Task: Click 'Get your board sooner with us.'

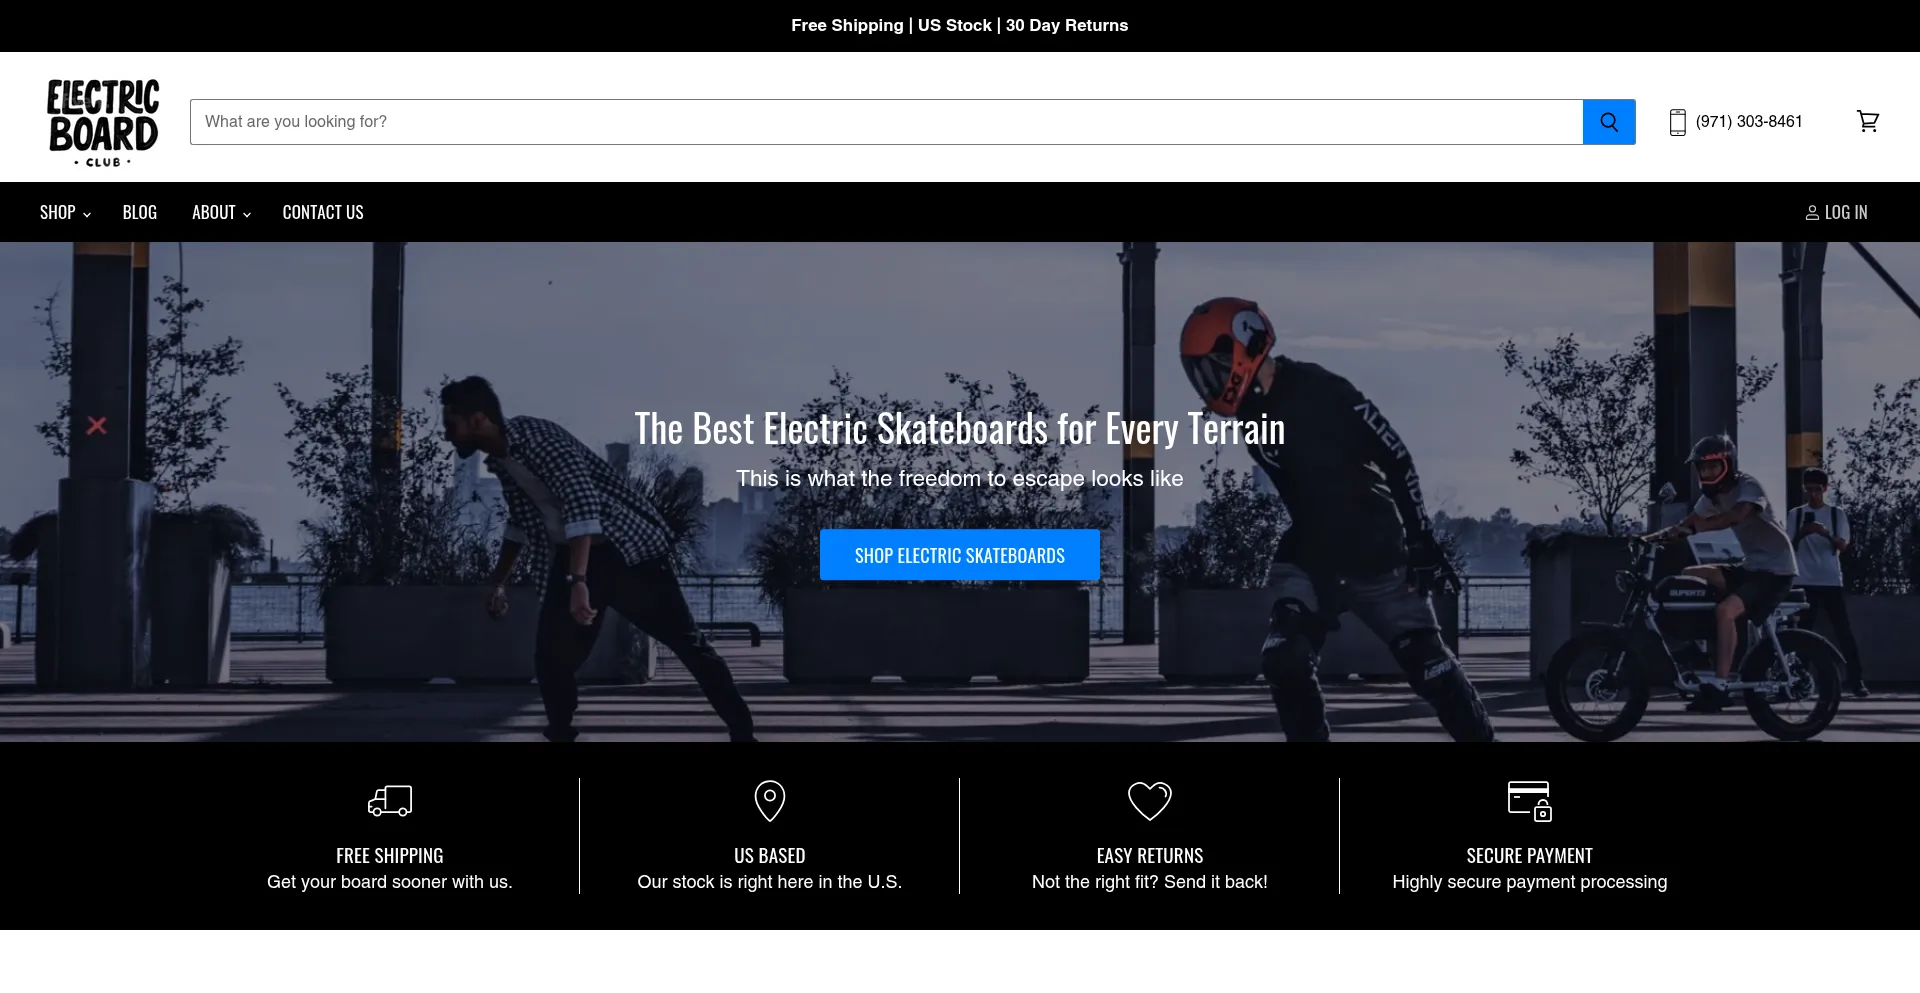Action: click(390, 882)
